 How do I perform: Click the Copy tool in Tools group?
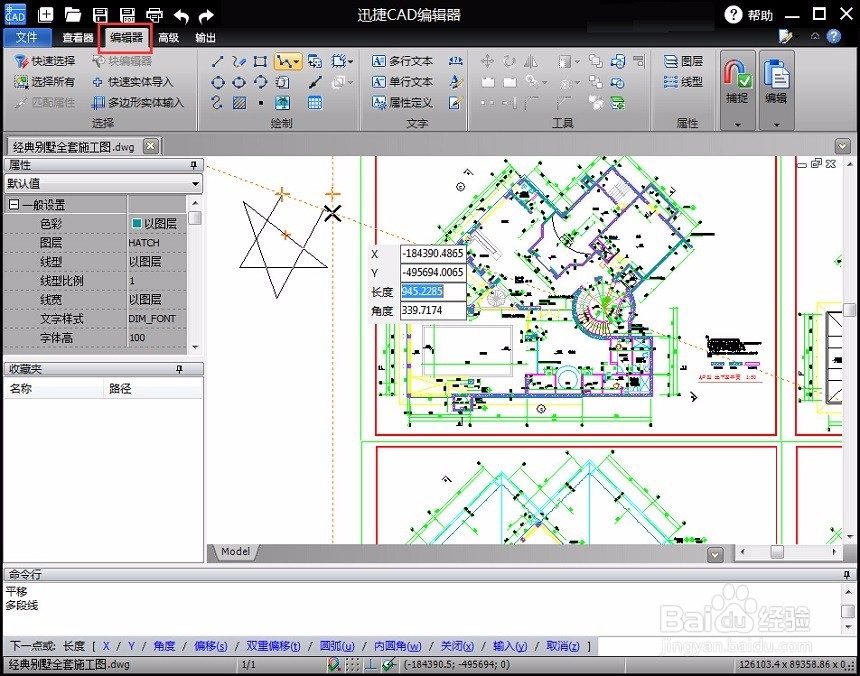pyautogui.click(x=595, y=61)
